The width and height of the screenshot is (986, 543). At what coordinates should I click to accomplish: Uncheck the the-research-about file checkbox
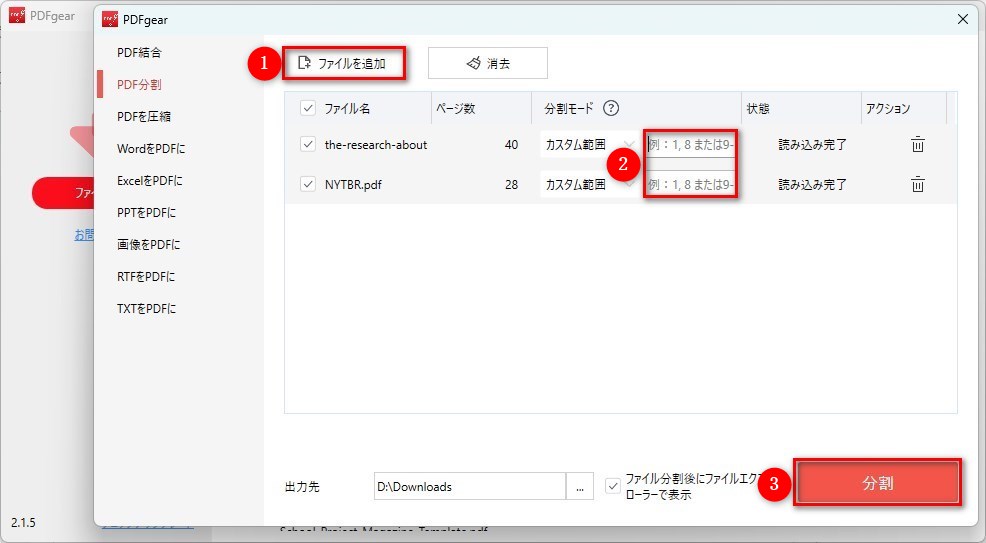click(307, 145)
